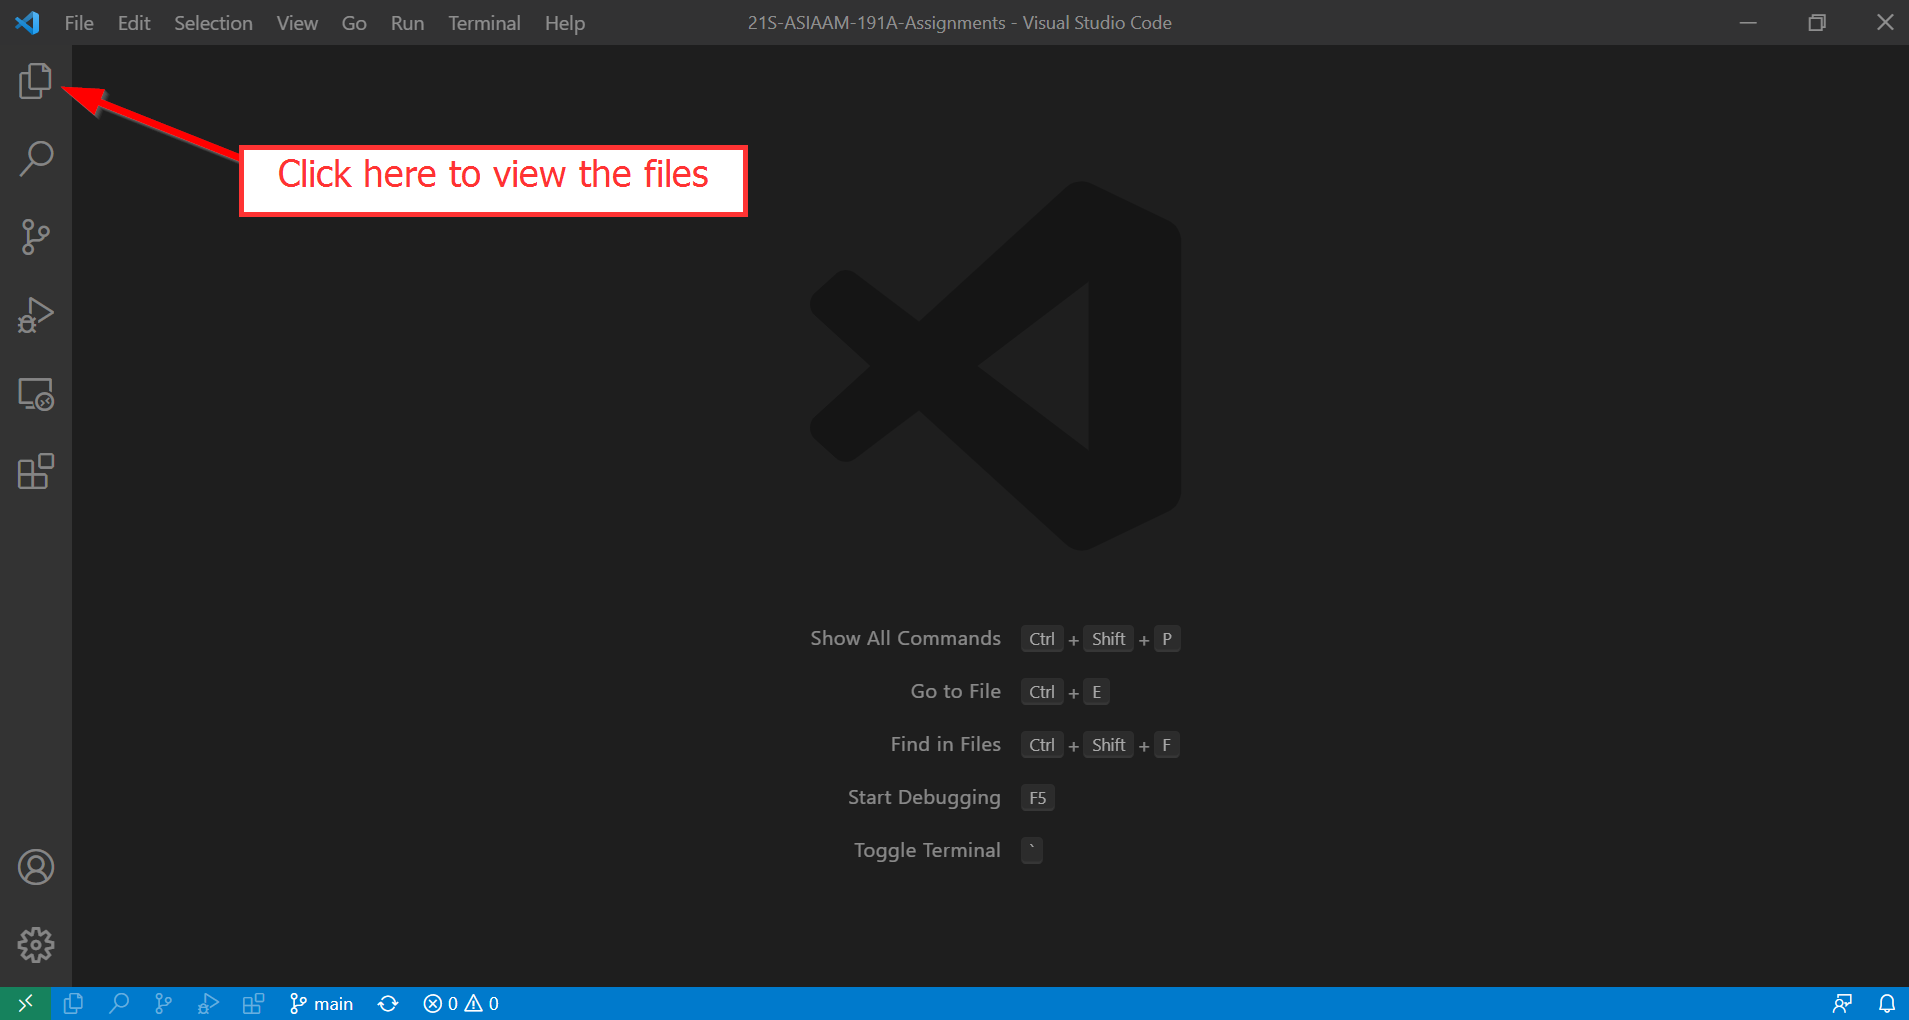Click the green remote window indicator
Viewport: 1909px width, 1020px height.
tap(25, 1003)
